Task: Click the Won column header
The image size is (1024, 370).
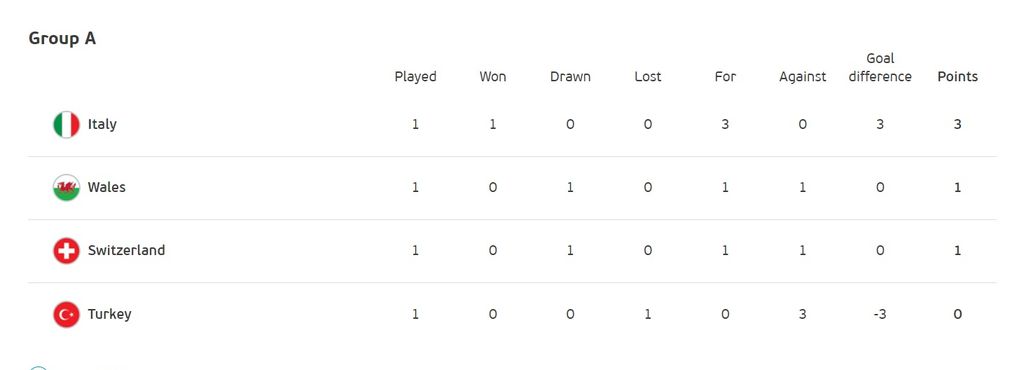Action: pyautogui.click(x=492, y=76)
